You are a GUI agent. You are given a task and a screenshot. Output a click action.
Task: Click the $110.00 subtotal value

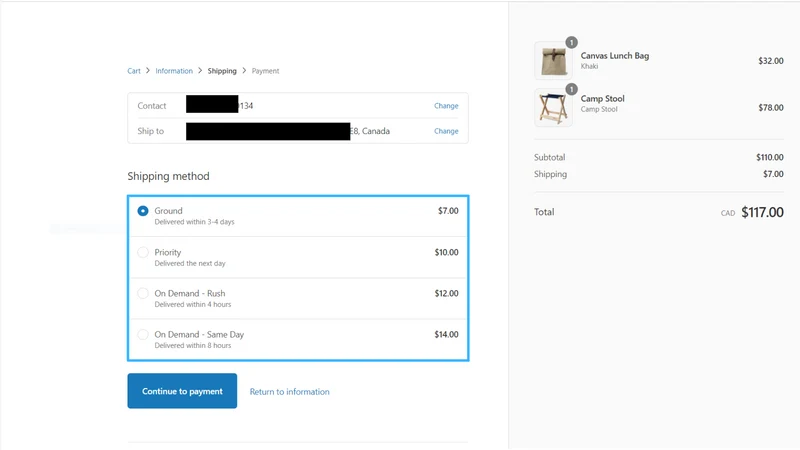(x=770, y=157)
